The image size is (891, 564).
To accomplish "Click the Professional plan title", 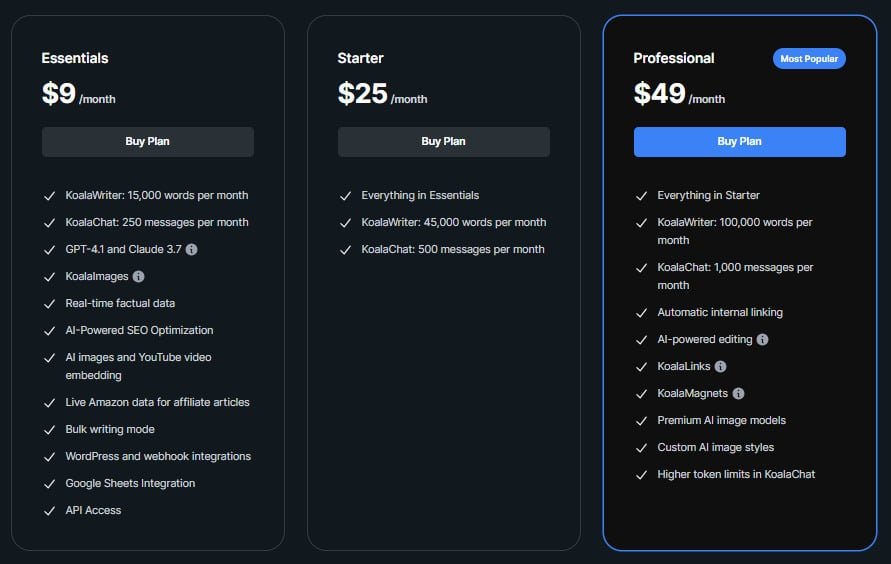I will point(674,58).
